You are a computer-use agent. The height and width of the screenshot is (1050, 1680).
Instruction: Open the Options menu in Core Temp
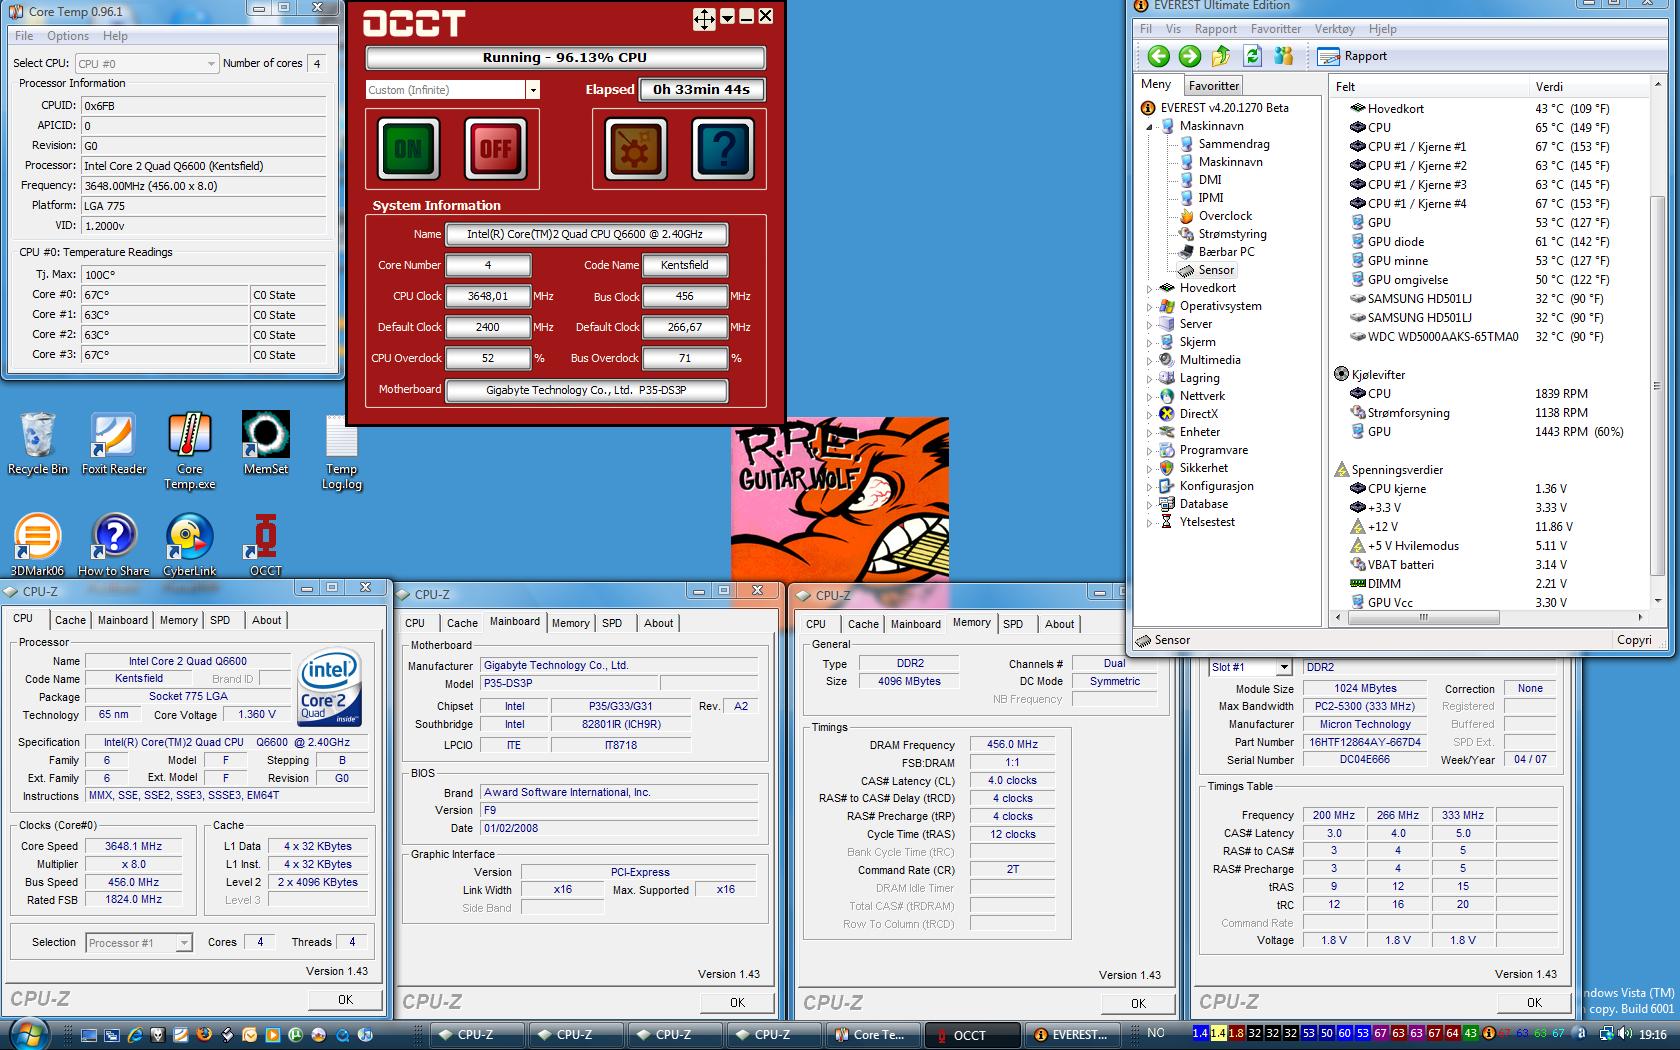pyautogui.click(x=68, y=36)
